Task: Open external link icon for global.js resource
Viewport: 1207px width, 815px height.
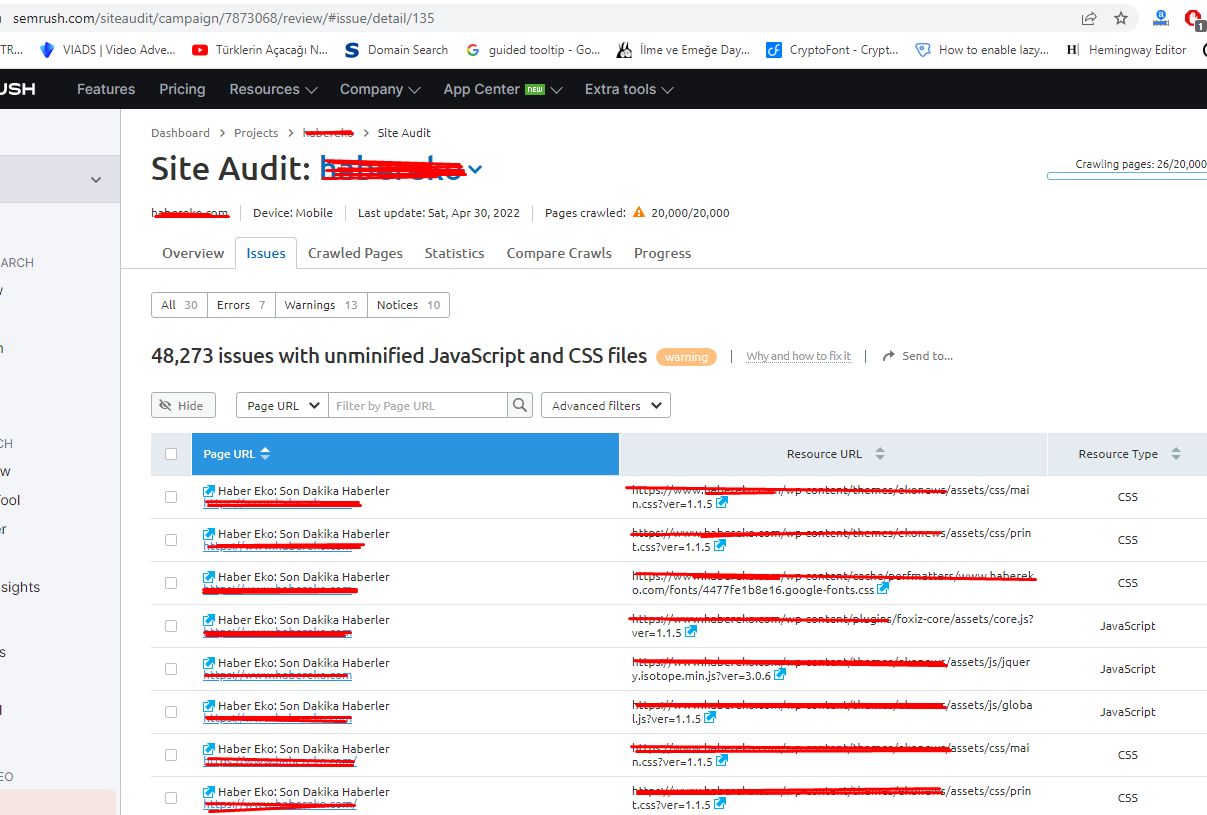Action: click(x=710, y=718)
